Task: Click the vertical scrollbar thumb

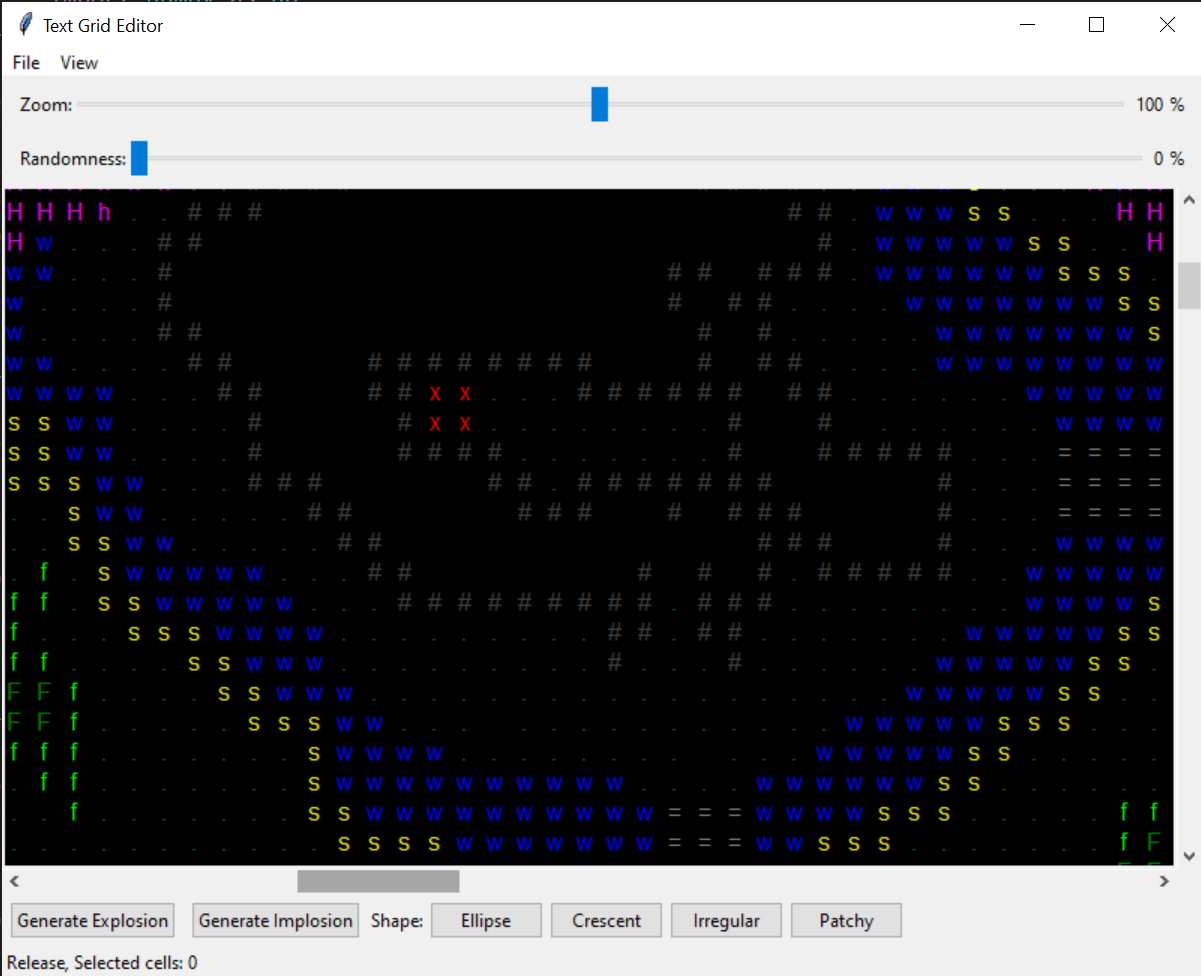Action: [1189, 285]
